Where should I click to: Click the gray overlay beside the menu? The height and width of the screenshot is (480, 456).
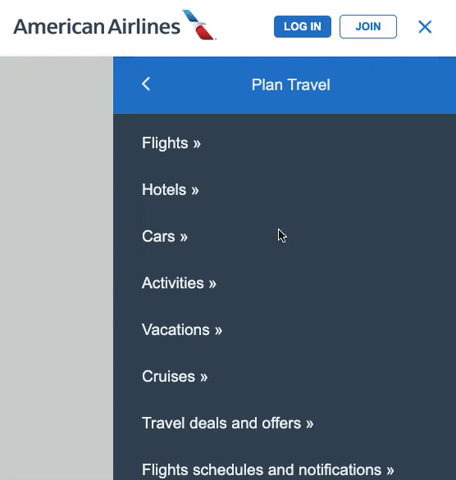[x=56, y=268]
